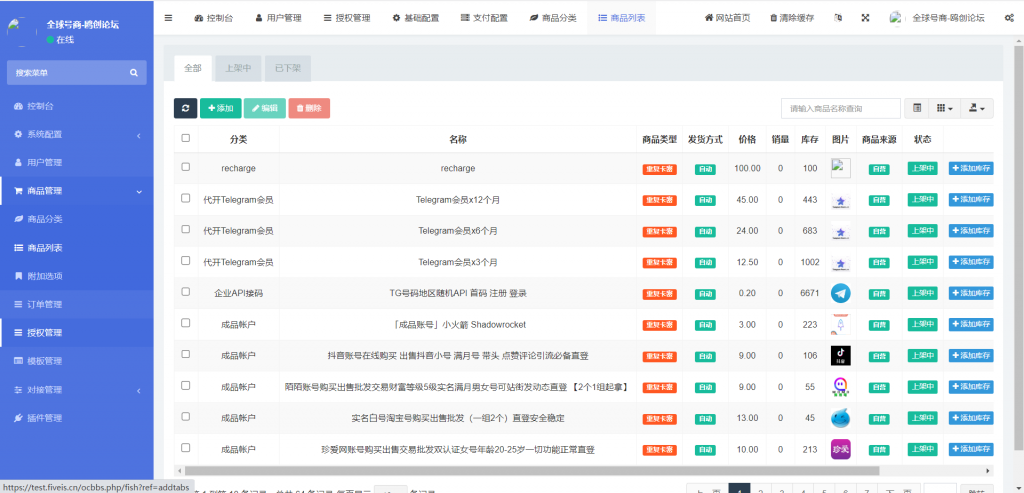
Task: Click the refresh table icon button
Action: pos(185,108)
